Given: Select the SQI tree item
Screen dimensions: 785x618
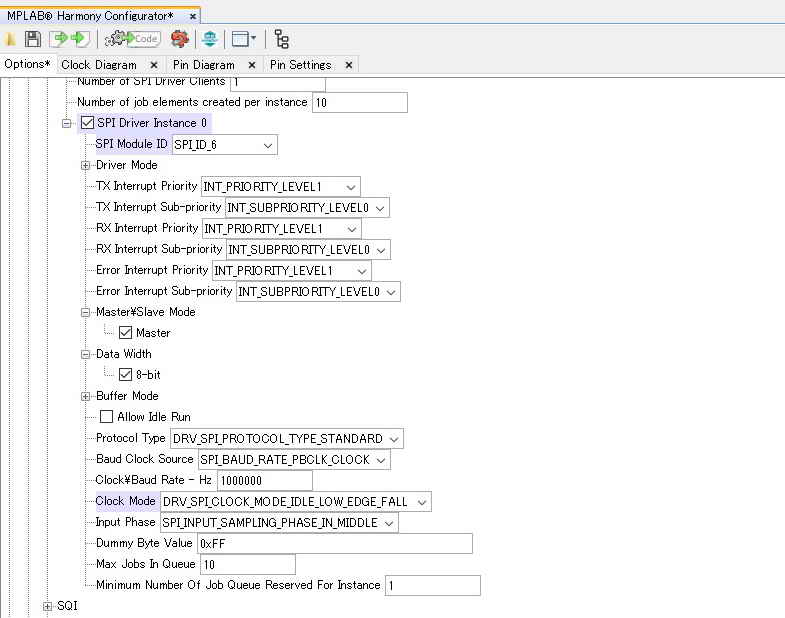Looking at the screenshot, I should pyautogui.click(x=67, y=605).
